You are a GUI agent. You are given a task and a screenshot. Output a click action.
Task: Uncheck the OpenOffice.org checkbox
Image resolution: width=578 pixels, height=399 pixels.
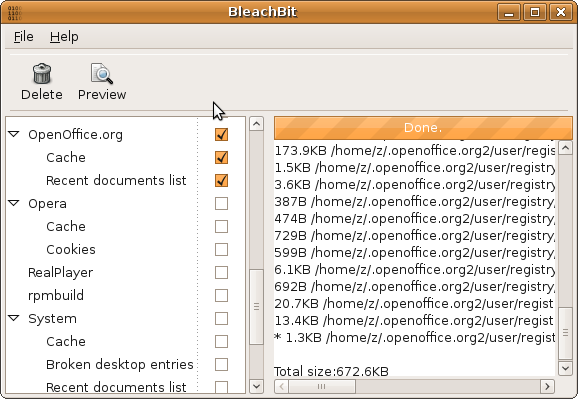pos(221,135)
